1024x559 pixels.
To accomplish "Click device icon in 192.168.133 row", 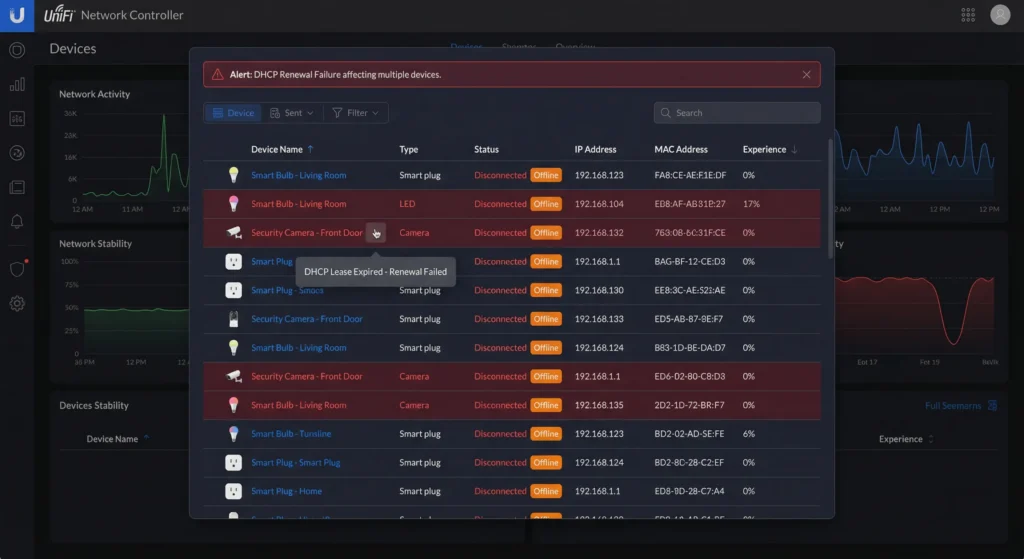I will 233,319.
